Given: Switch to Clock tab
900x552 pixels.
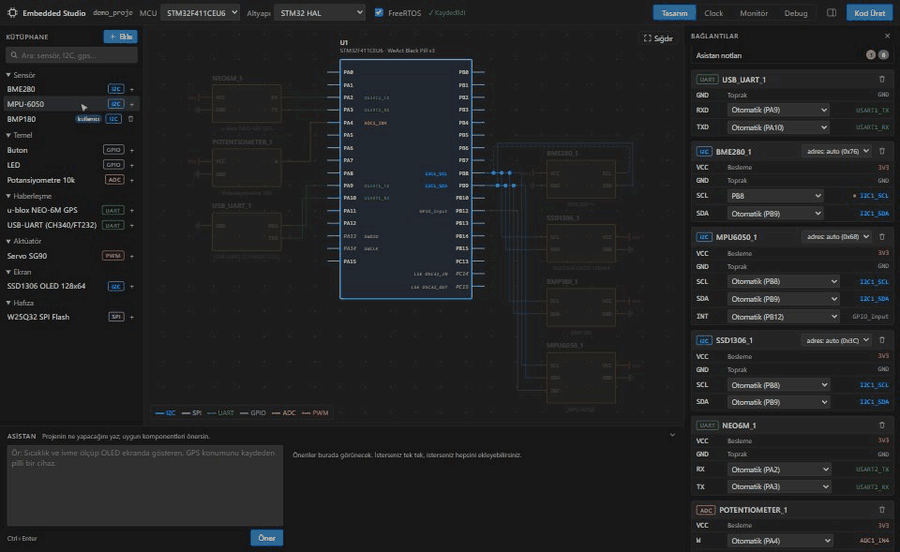Looking at the screenshot, I should (713, 13).
